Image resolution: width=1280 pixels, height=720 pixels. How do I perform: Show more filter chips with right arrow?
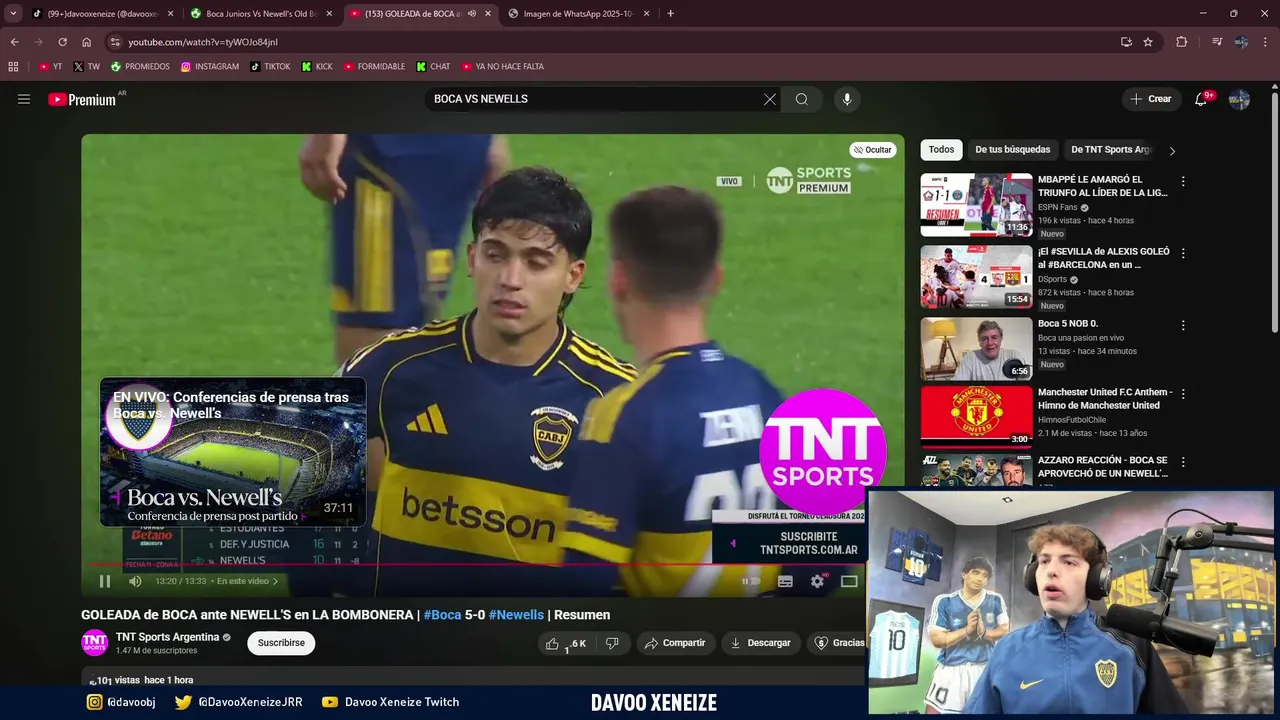[1172, 150]
